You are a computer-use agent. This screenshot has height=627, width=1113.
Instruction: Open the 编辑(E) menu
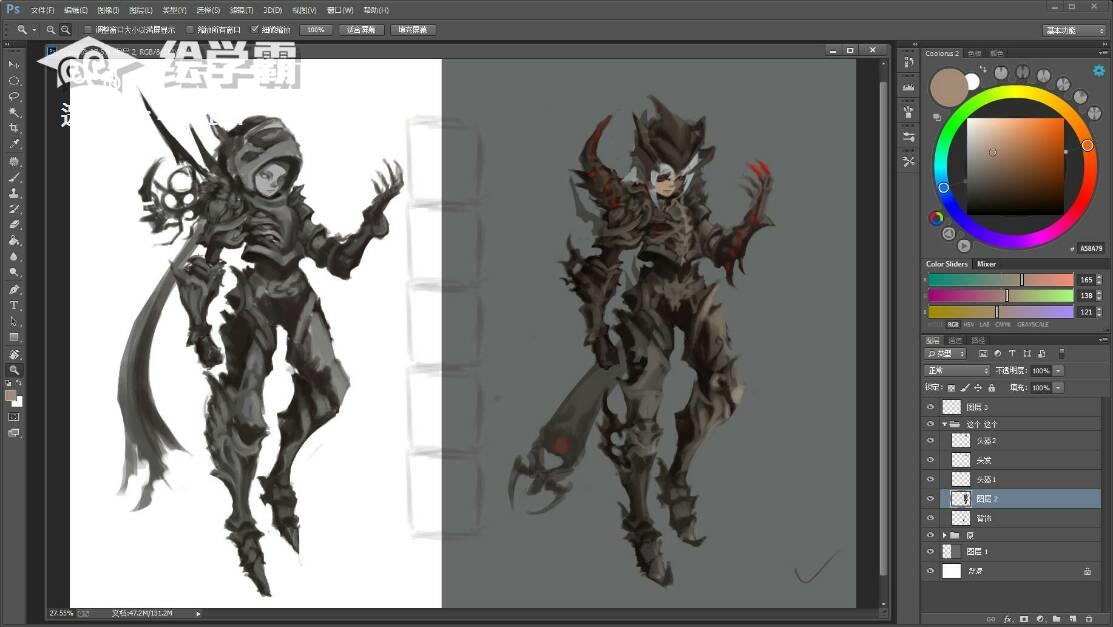[75, 10]
